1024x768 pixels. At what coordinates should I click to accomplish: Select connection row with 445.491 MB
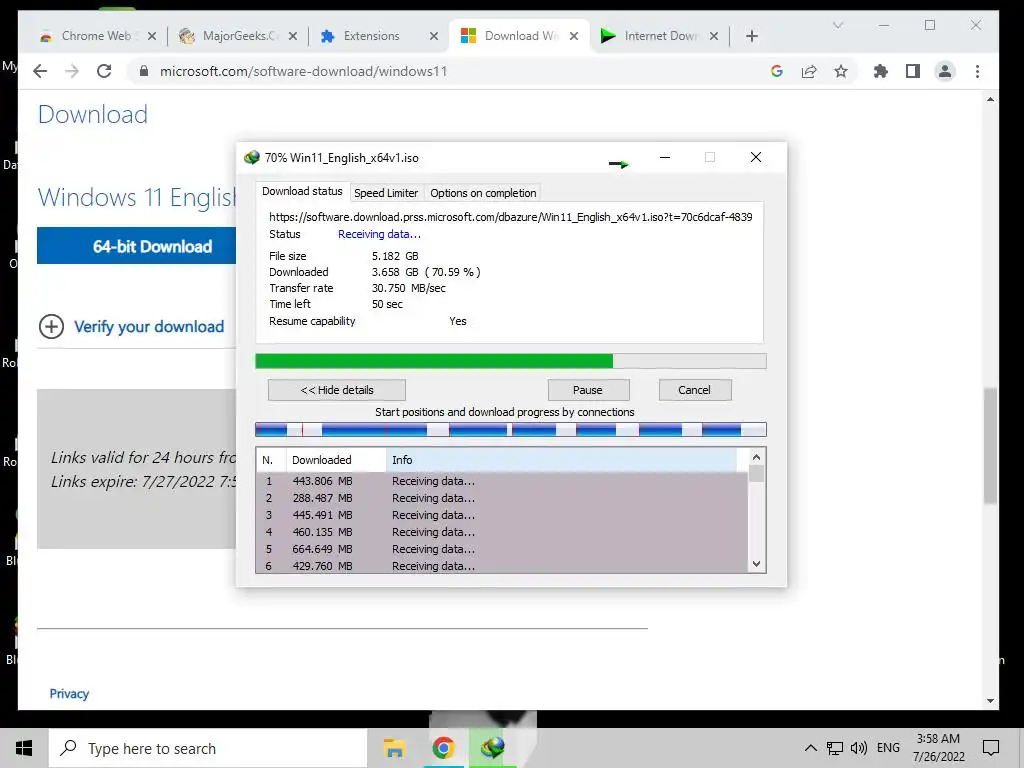point(502,515)
